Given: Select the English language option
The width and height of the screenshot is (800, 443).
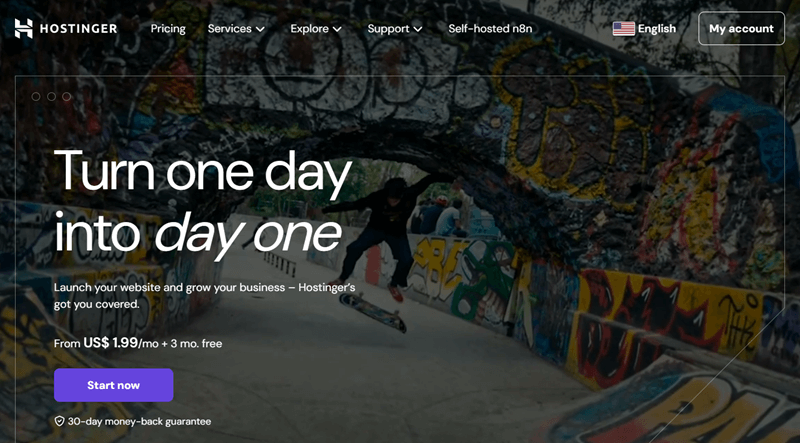Looking at the screenshot, I should [x=657, y=29].
